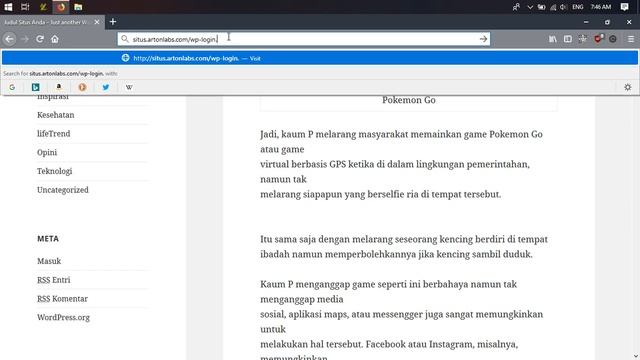Open search settings gear icon
The image size is (640, 360).
point(628,87)
